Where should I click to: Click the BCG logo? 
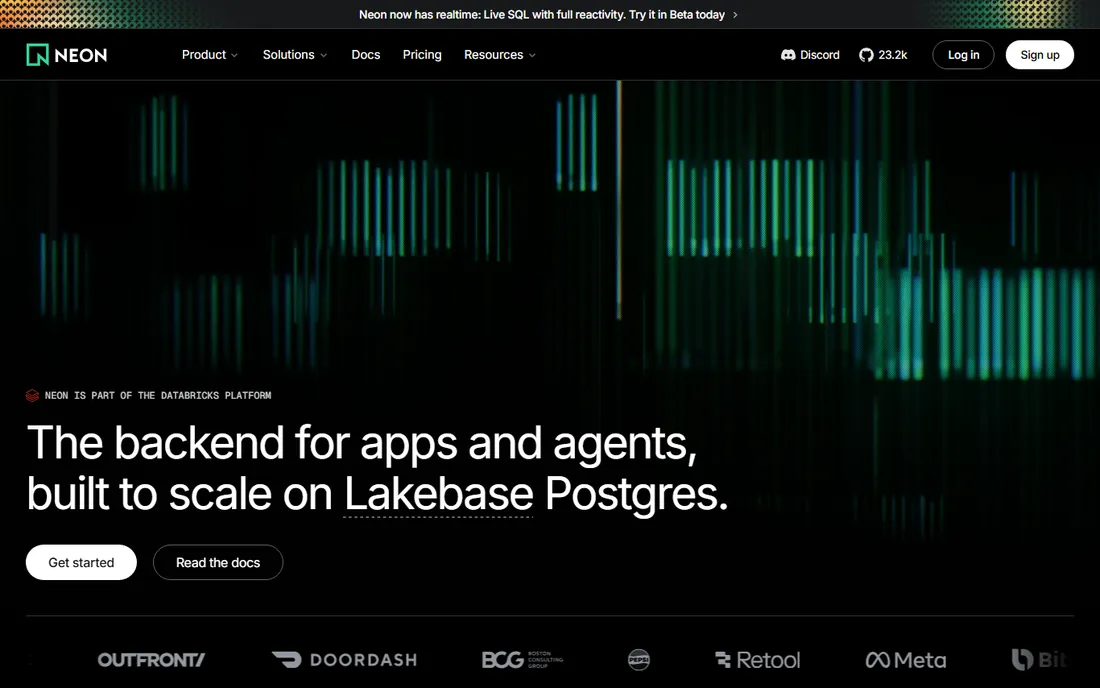(x=523, y=660)
